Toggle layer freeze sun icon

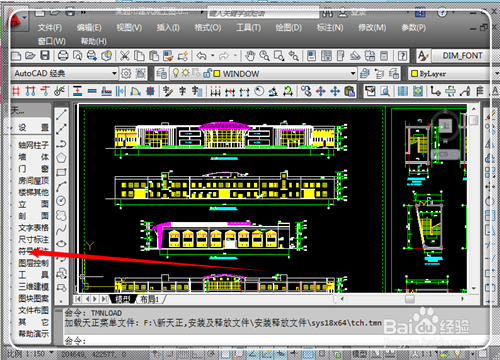pyautogui.click(x=185, y=73)
